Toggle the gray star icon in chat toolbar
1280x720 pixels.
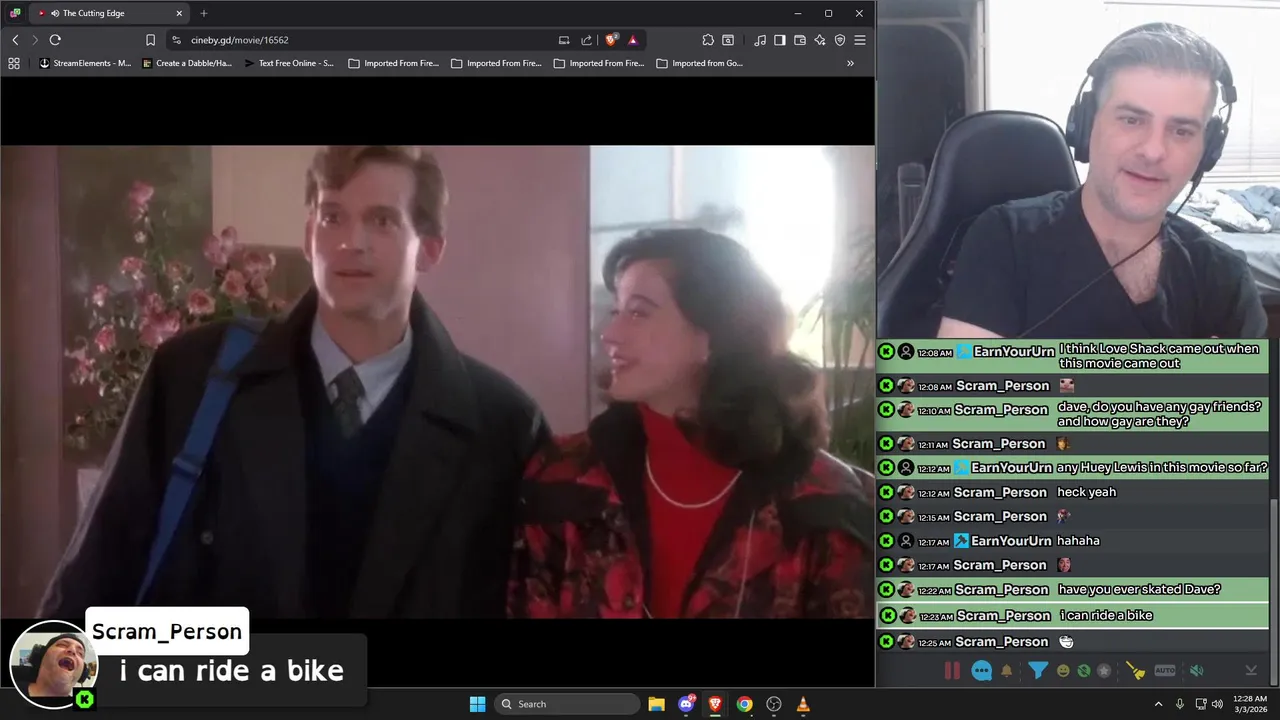click(x=1104, y=671)
